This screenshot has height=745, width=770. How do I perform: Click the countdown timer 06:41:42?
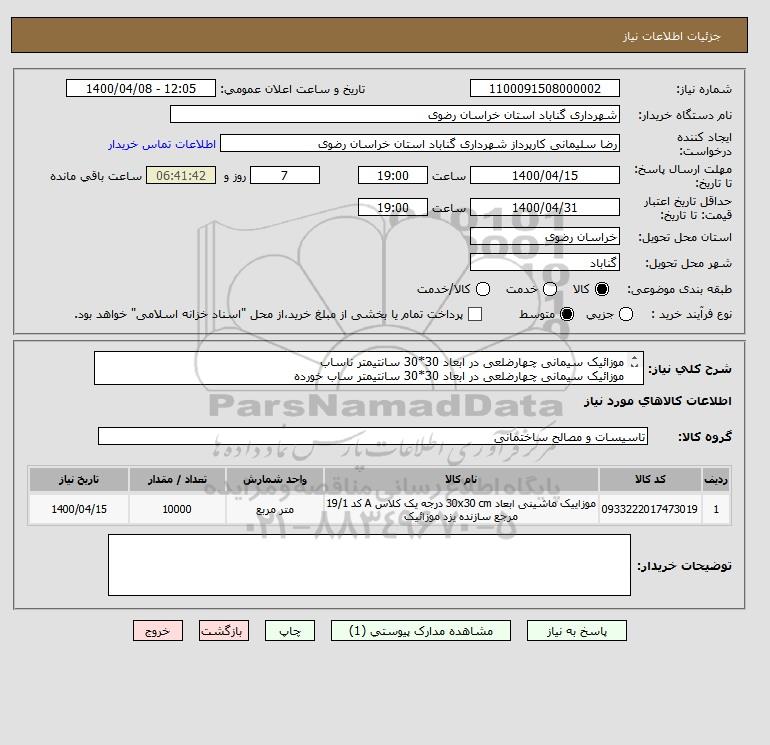click(x=181, y=175)
